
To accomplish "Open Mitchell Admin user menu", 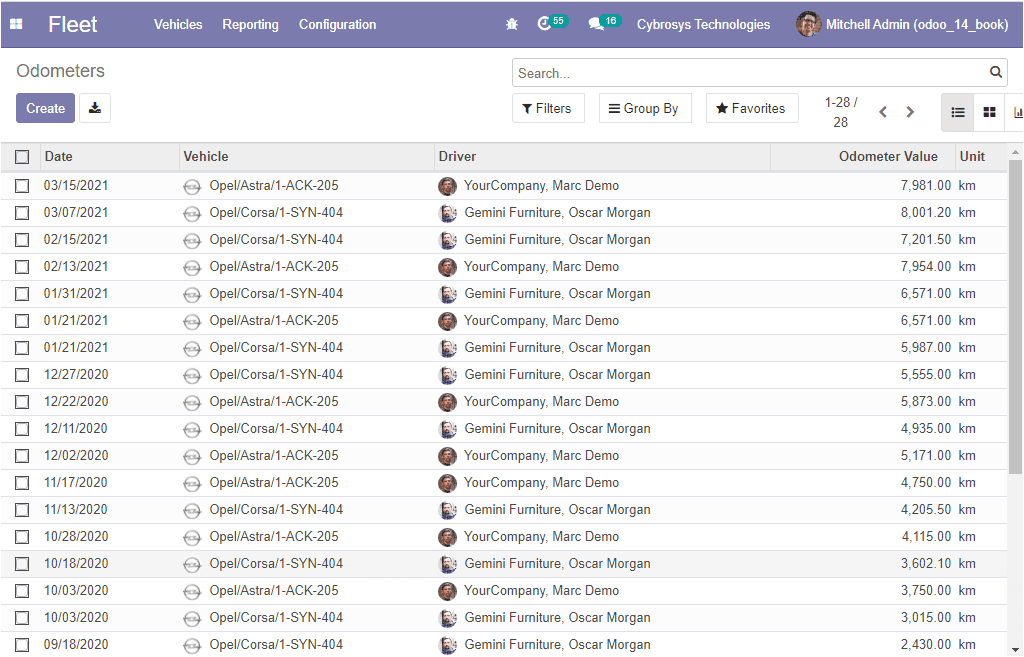I will point(903,24).
